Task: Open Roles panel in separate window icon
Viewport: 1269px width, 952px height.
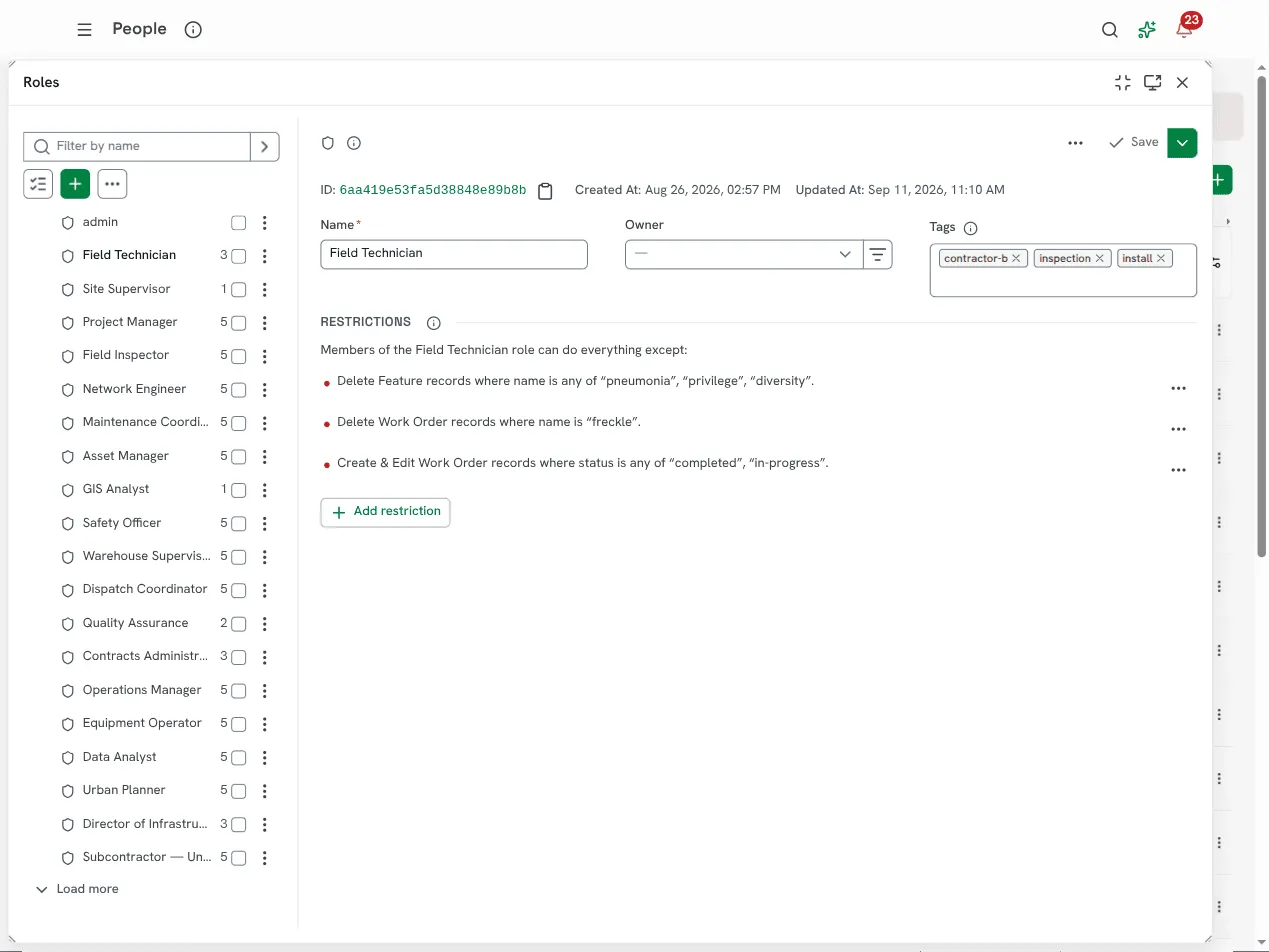Action: click(x=1153, y=83)
